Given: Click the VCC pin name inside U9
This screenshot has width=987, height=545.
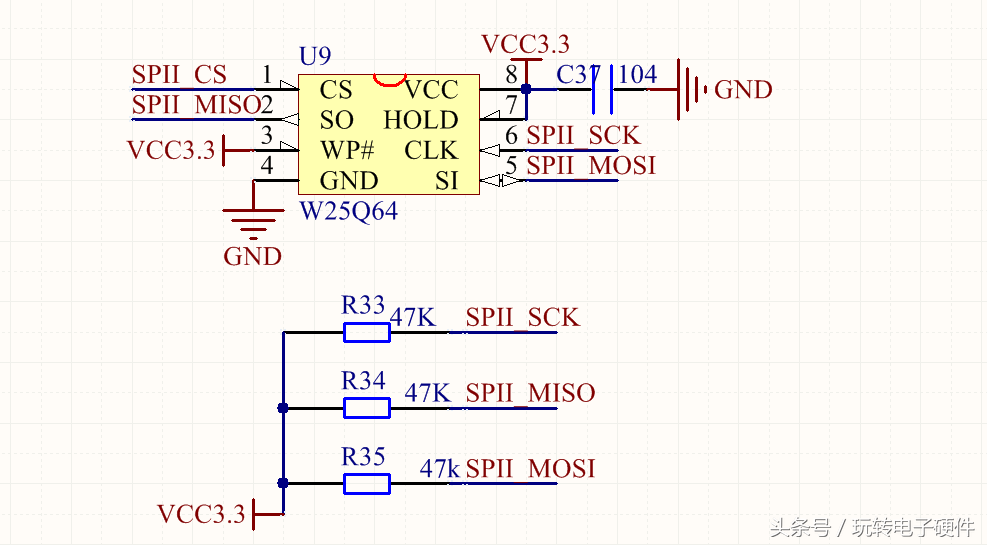Looking at the screenshot, I should (x=431, y=89).
